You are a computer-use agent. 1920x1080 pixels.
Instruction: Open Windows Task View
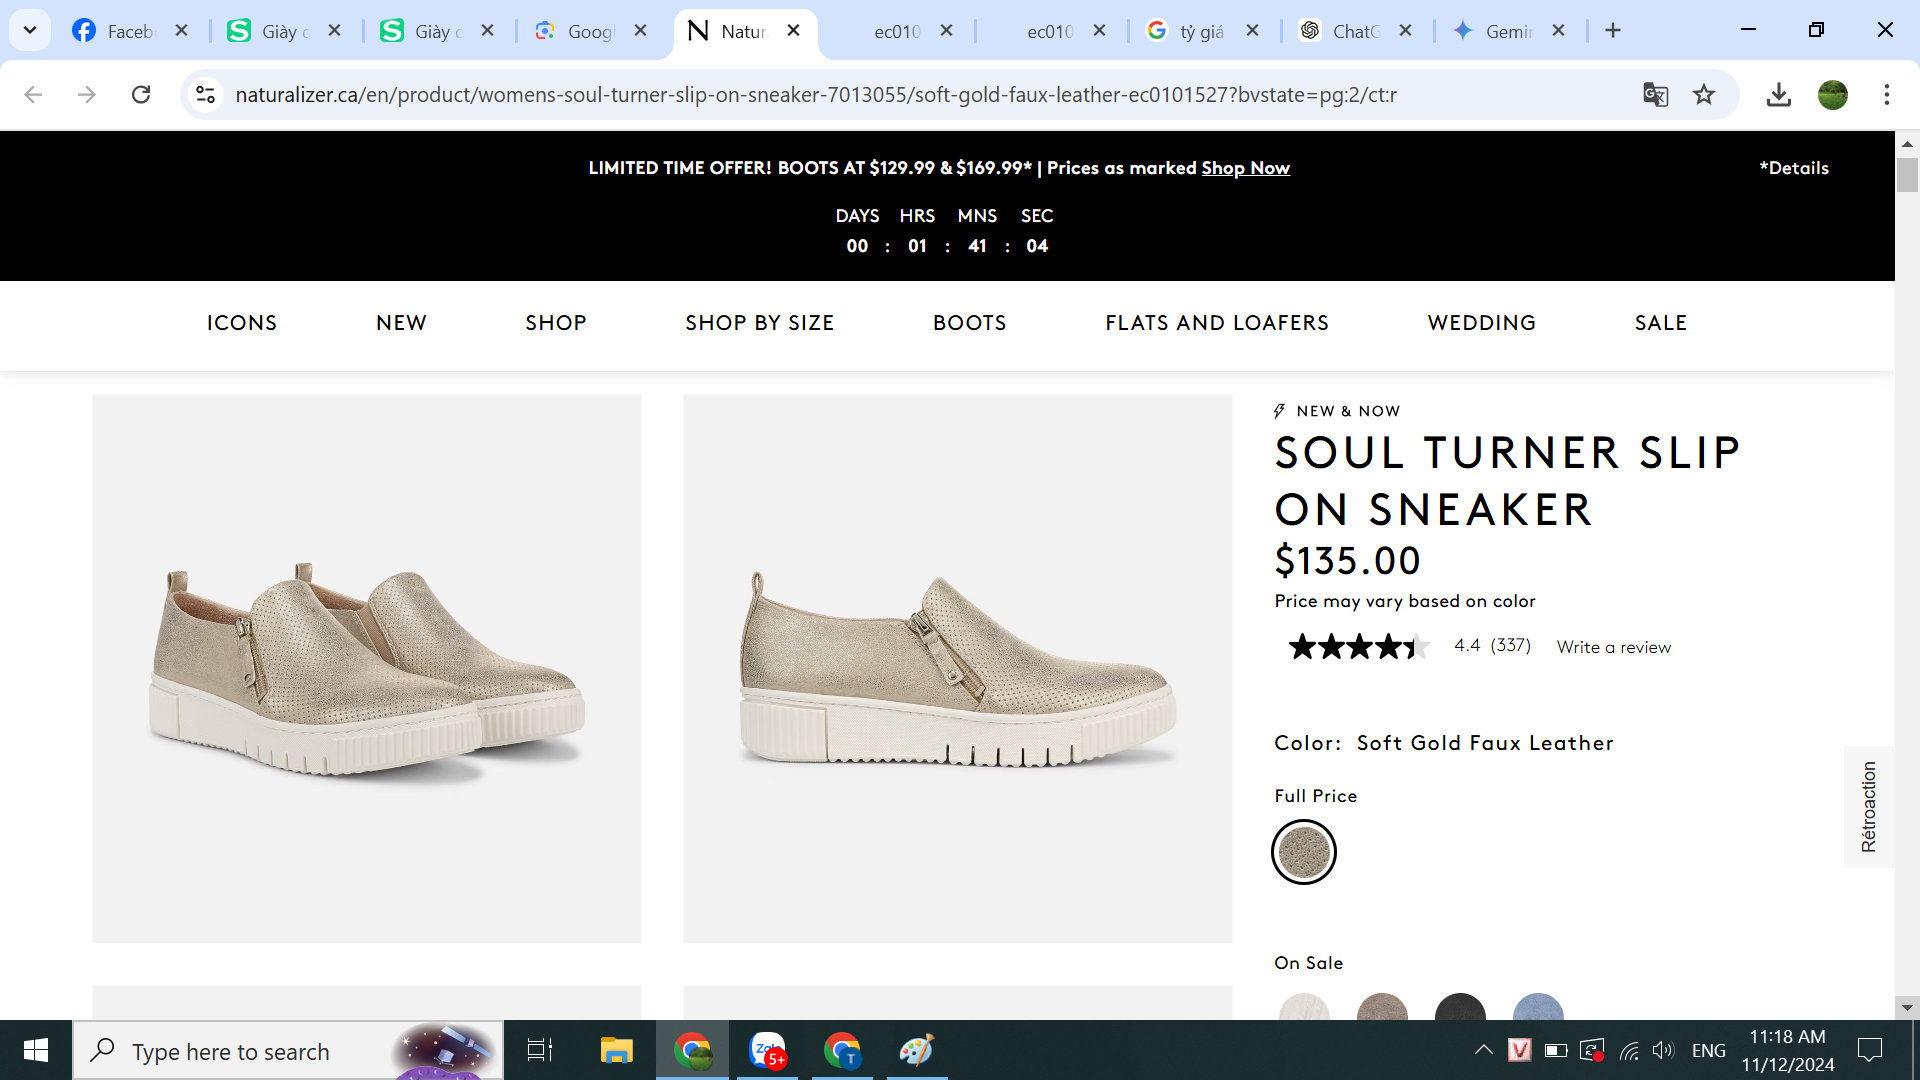(540, 1050)
